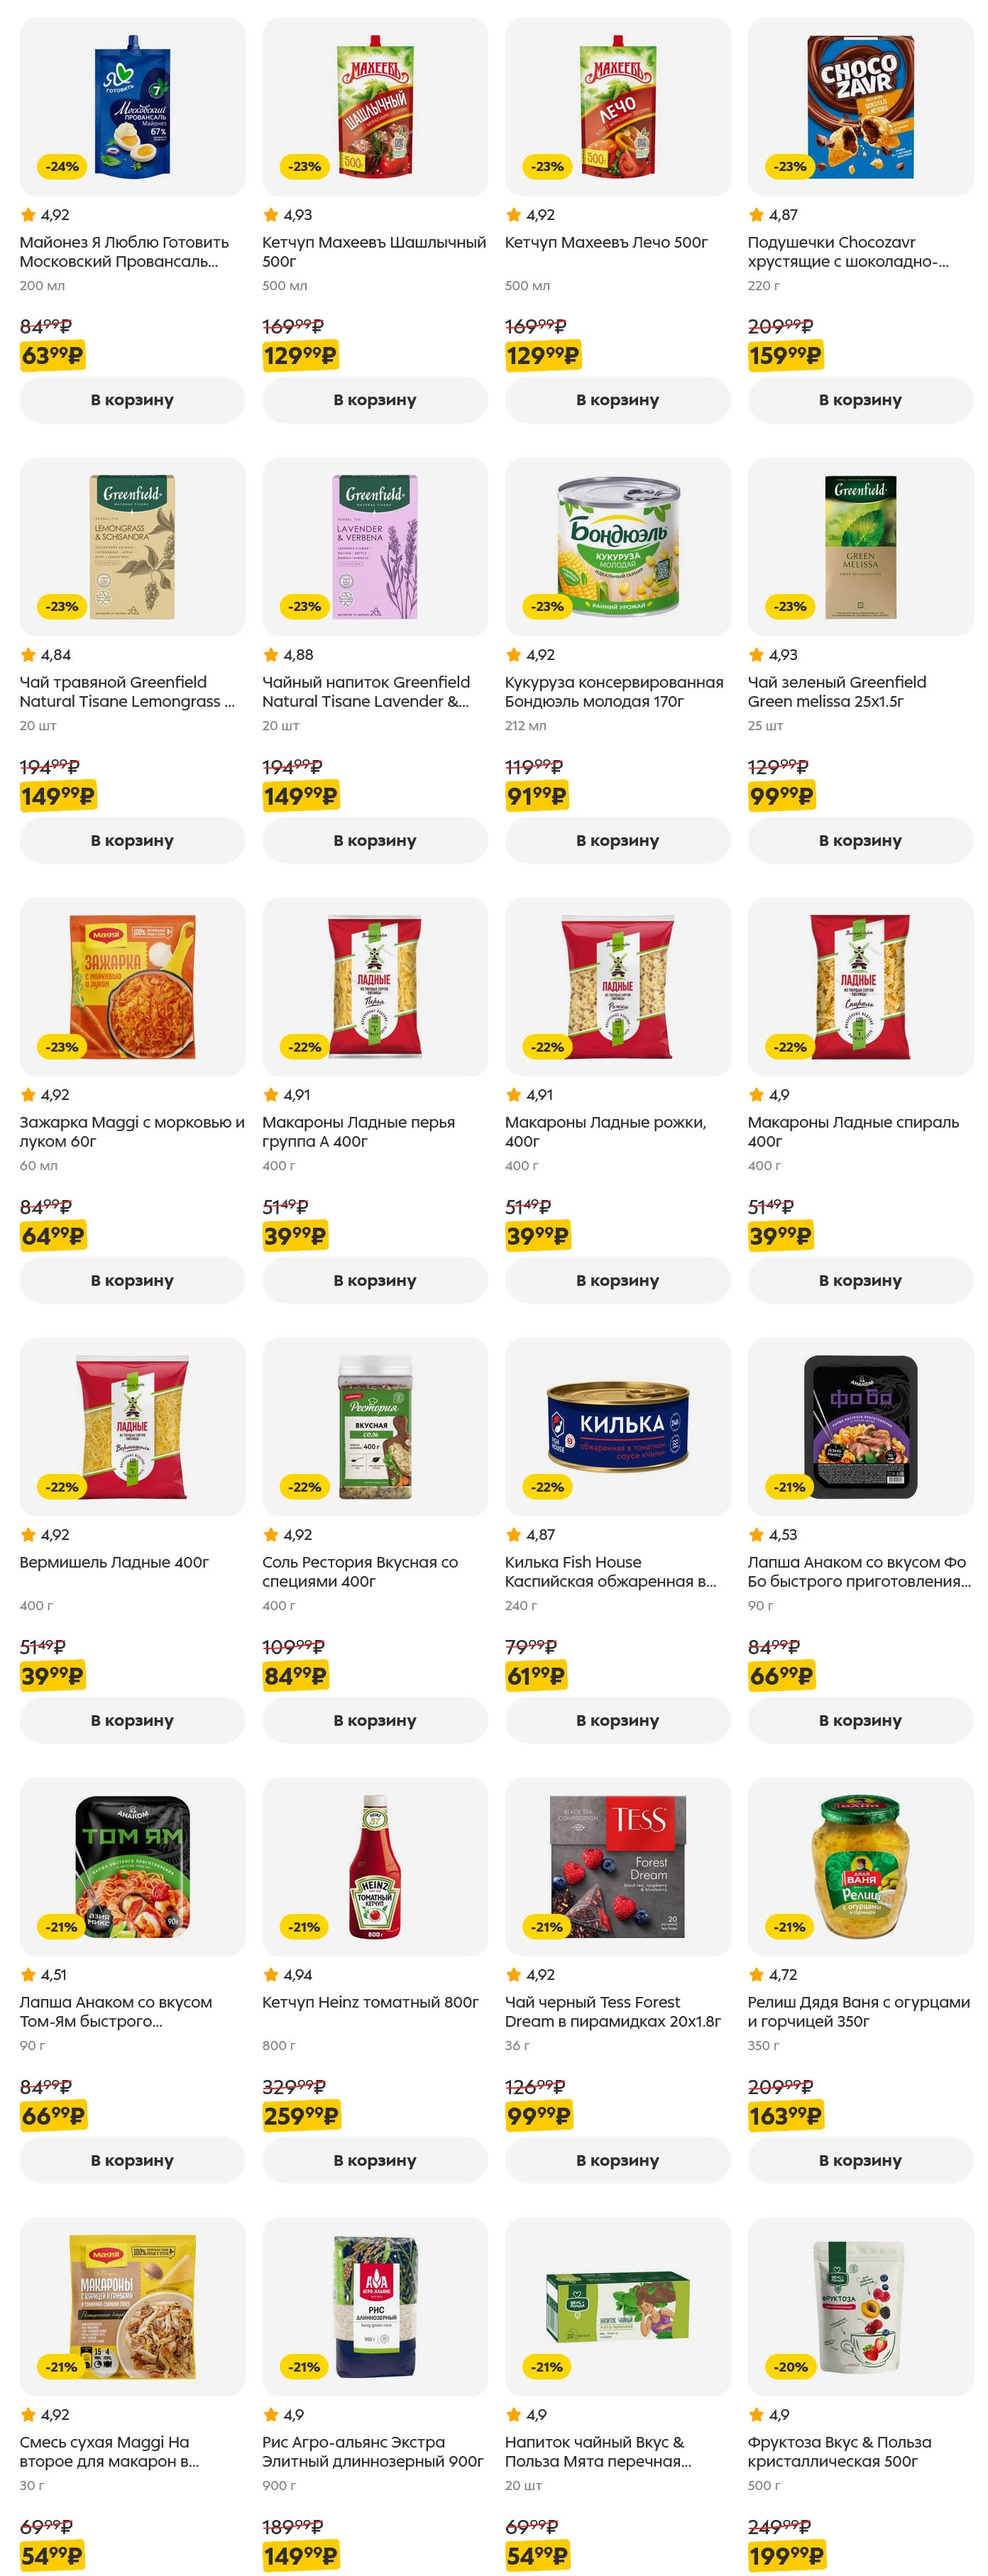The height and width of the screenshot is (2576, 988).
Task: Add Килька Fish House to cart
Action: [617, 1720]
